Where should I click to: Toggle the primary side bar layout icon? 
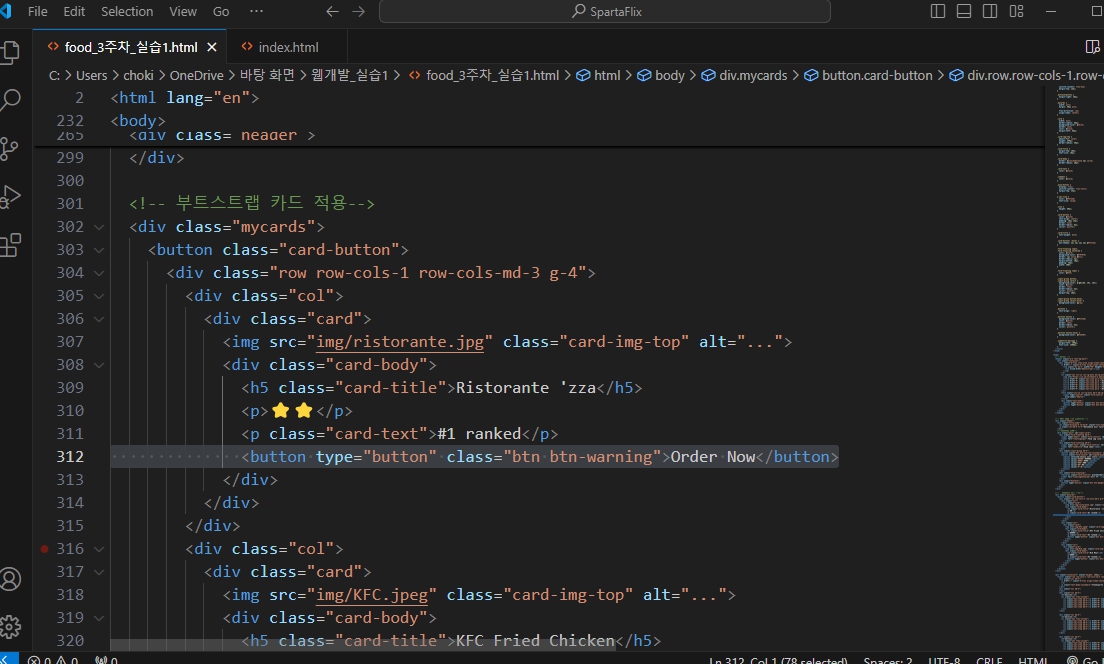[938, 11]
